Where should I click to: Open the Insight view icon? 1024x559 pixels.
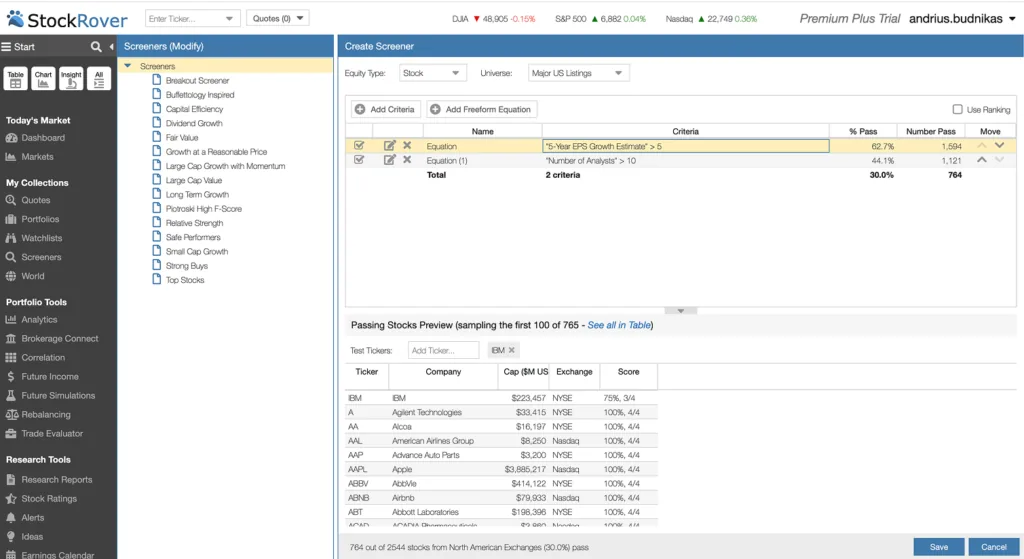(71, 80)
